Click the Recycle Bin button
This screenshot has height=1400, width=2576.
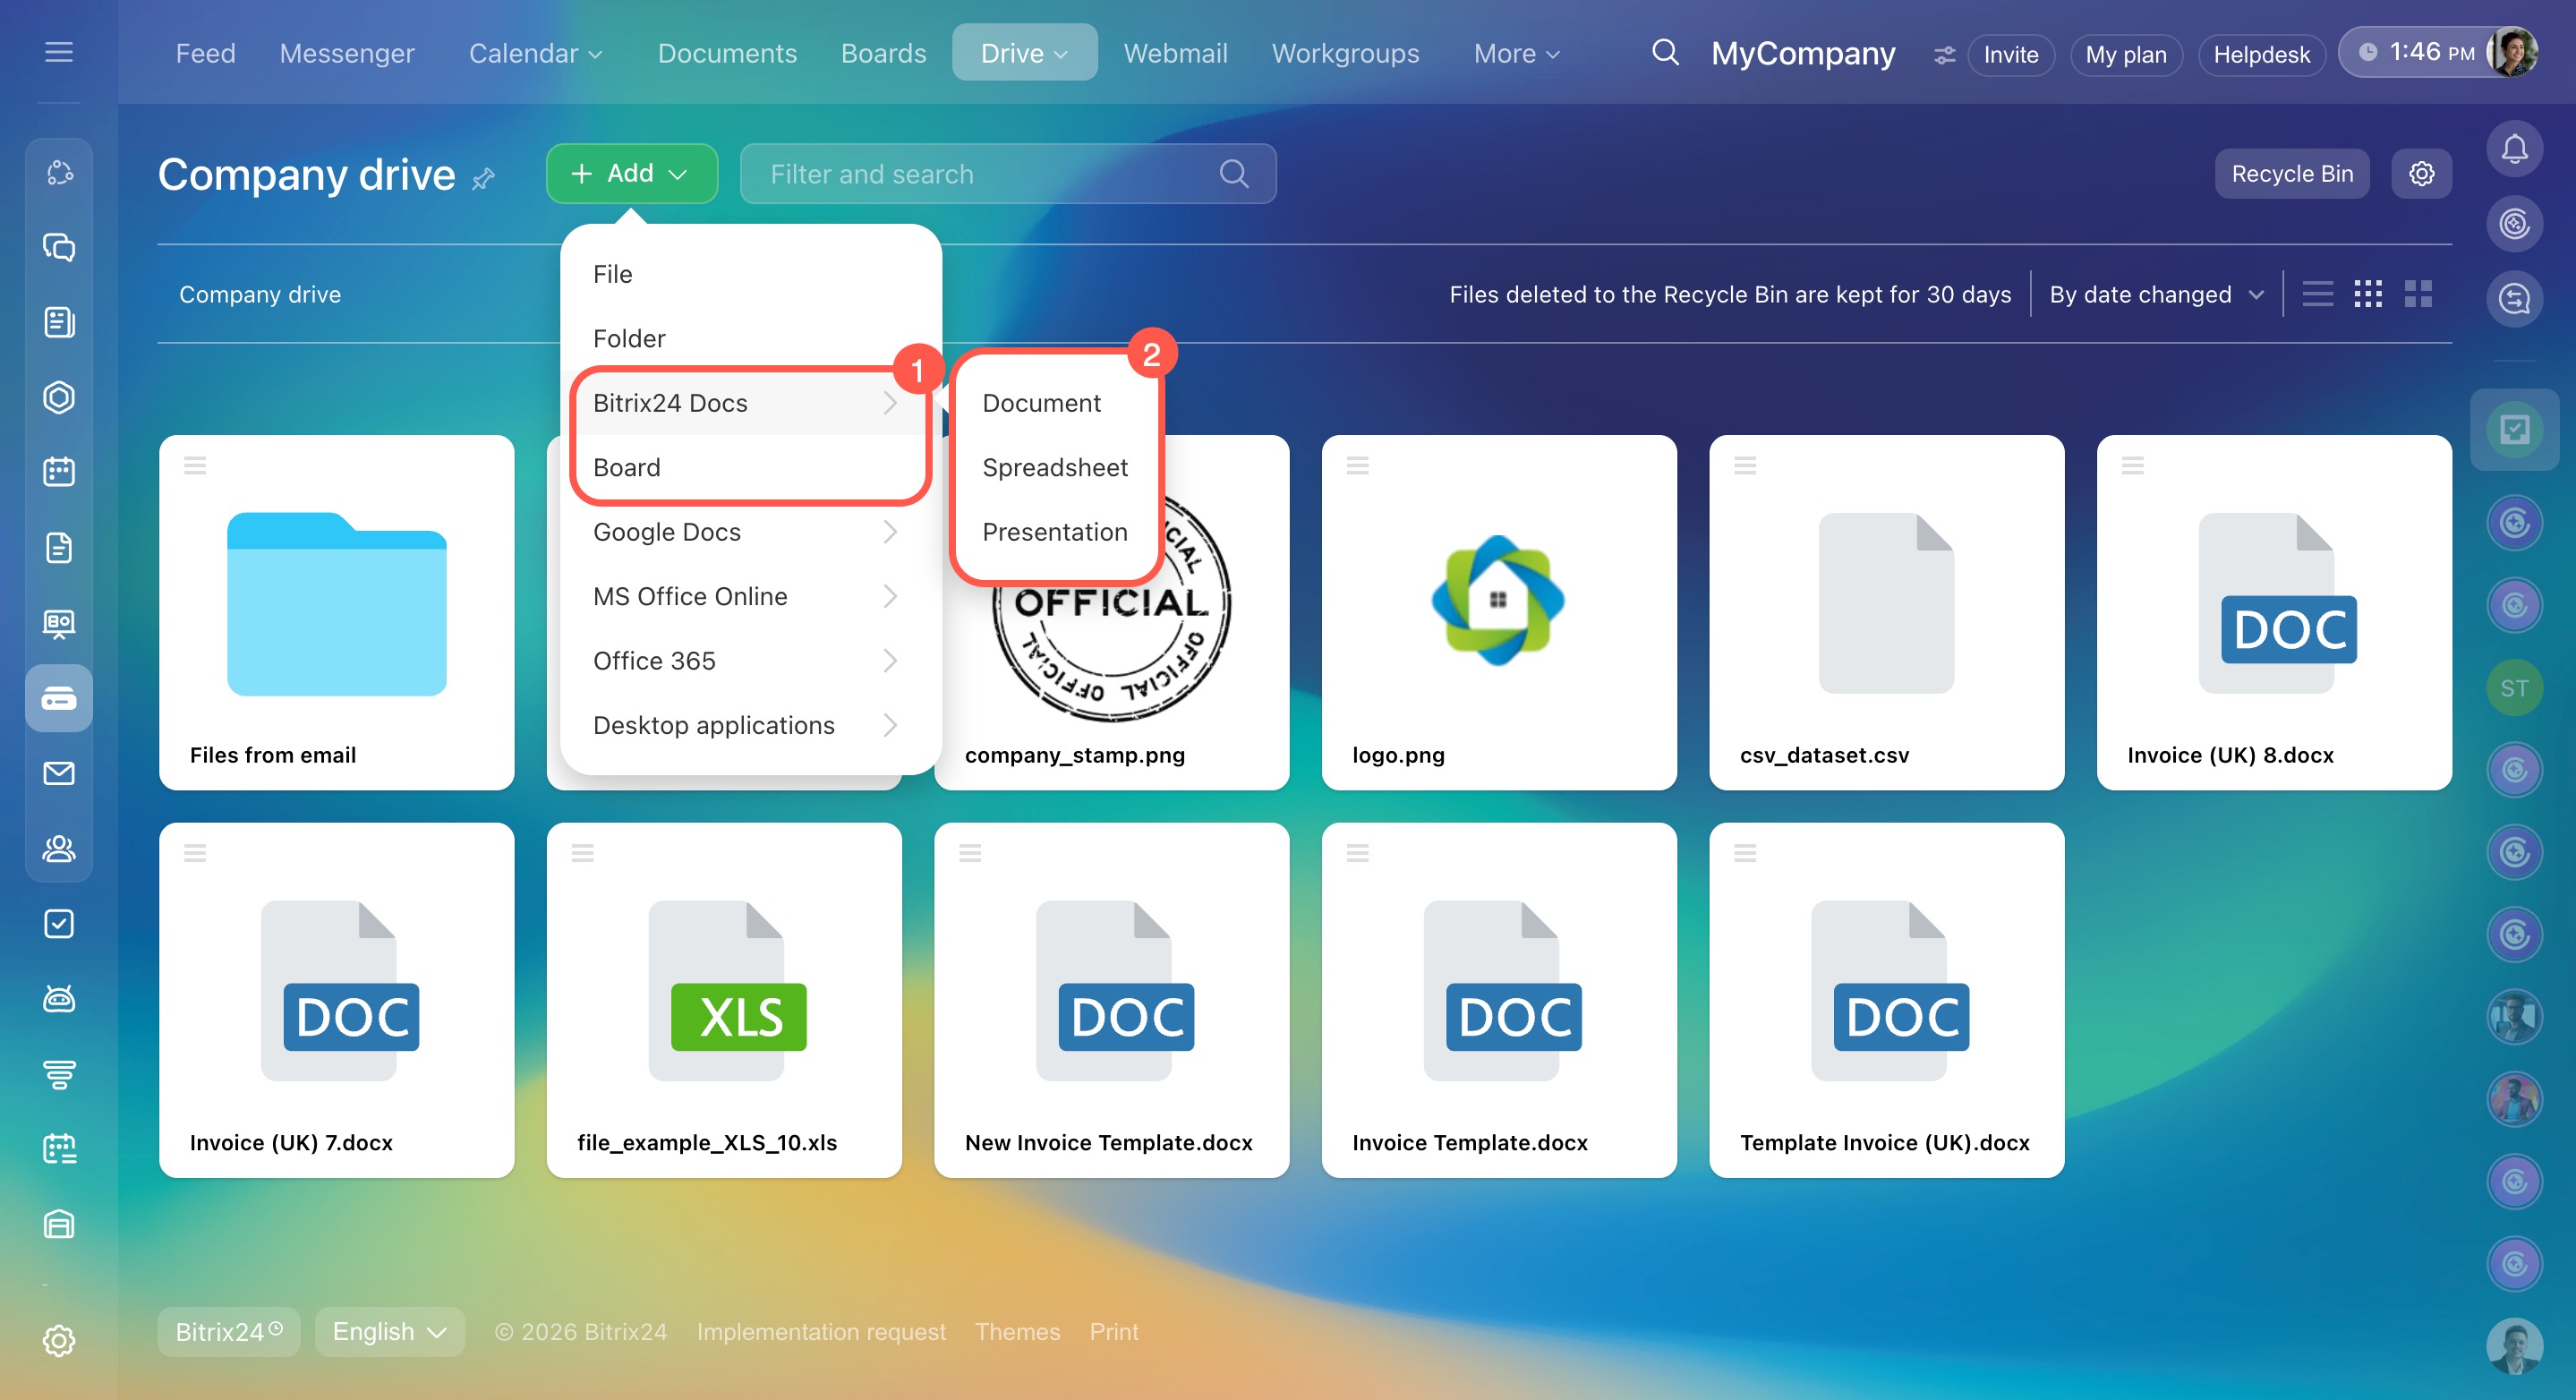2291,174
